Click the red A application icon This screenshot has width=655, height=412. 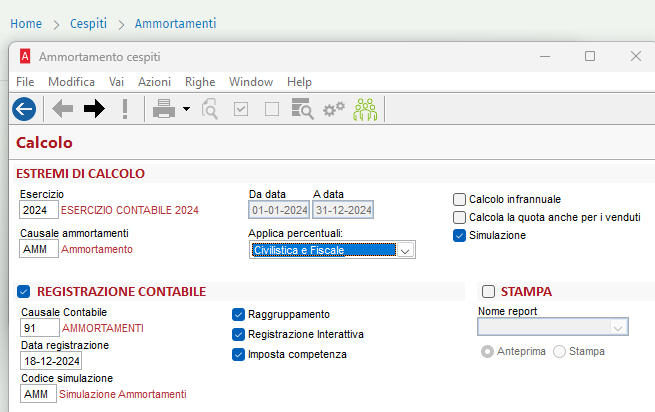tap(25, 56)
